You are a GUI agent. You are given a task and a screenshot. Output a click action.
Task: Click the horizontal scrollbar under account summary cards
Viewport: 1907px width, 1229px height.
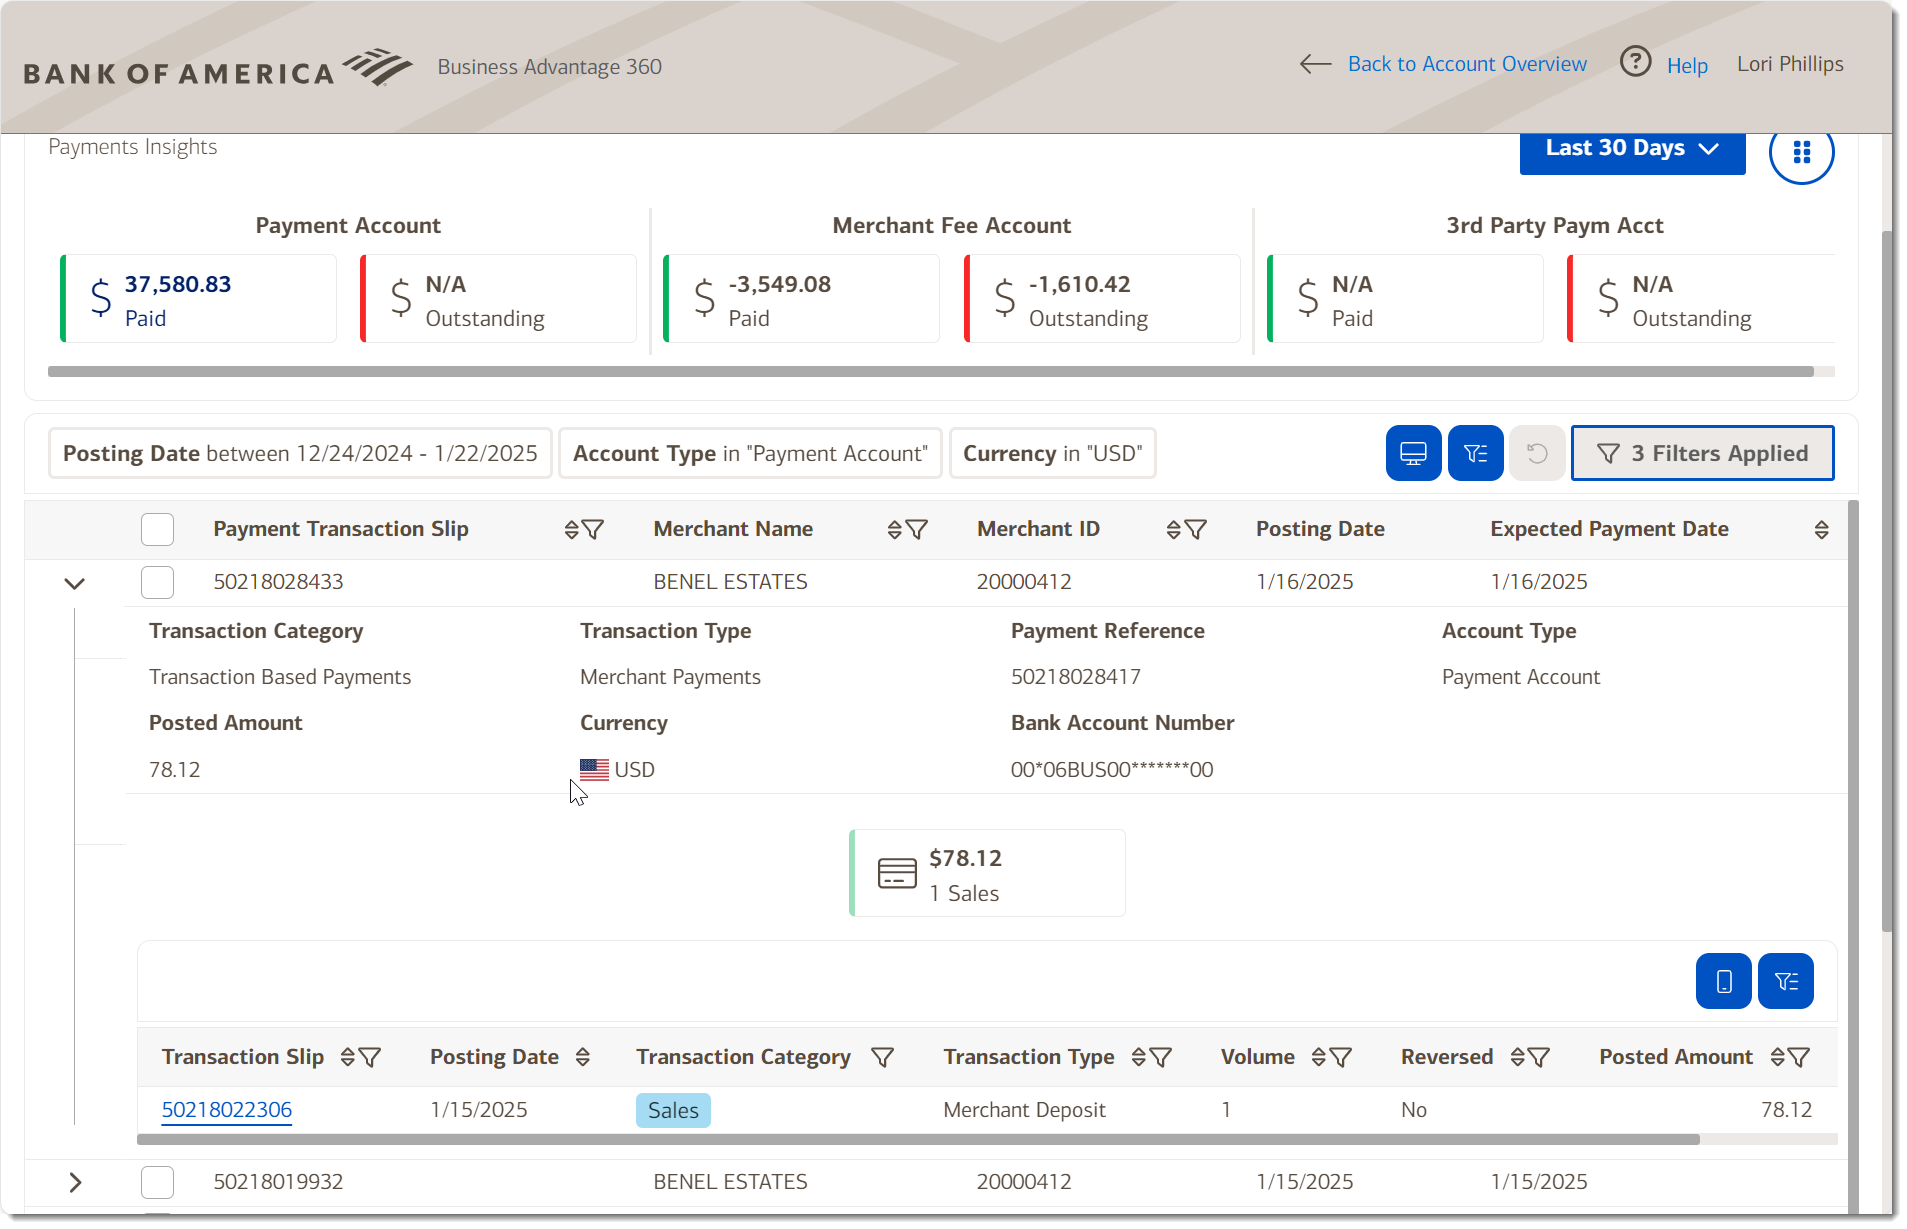[930, 372]
